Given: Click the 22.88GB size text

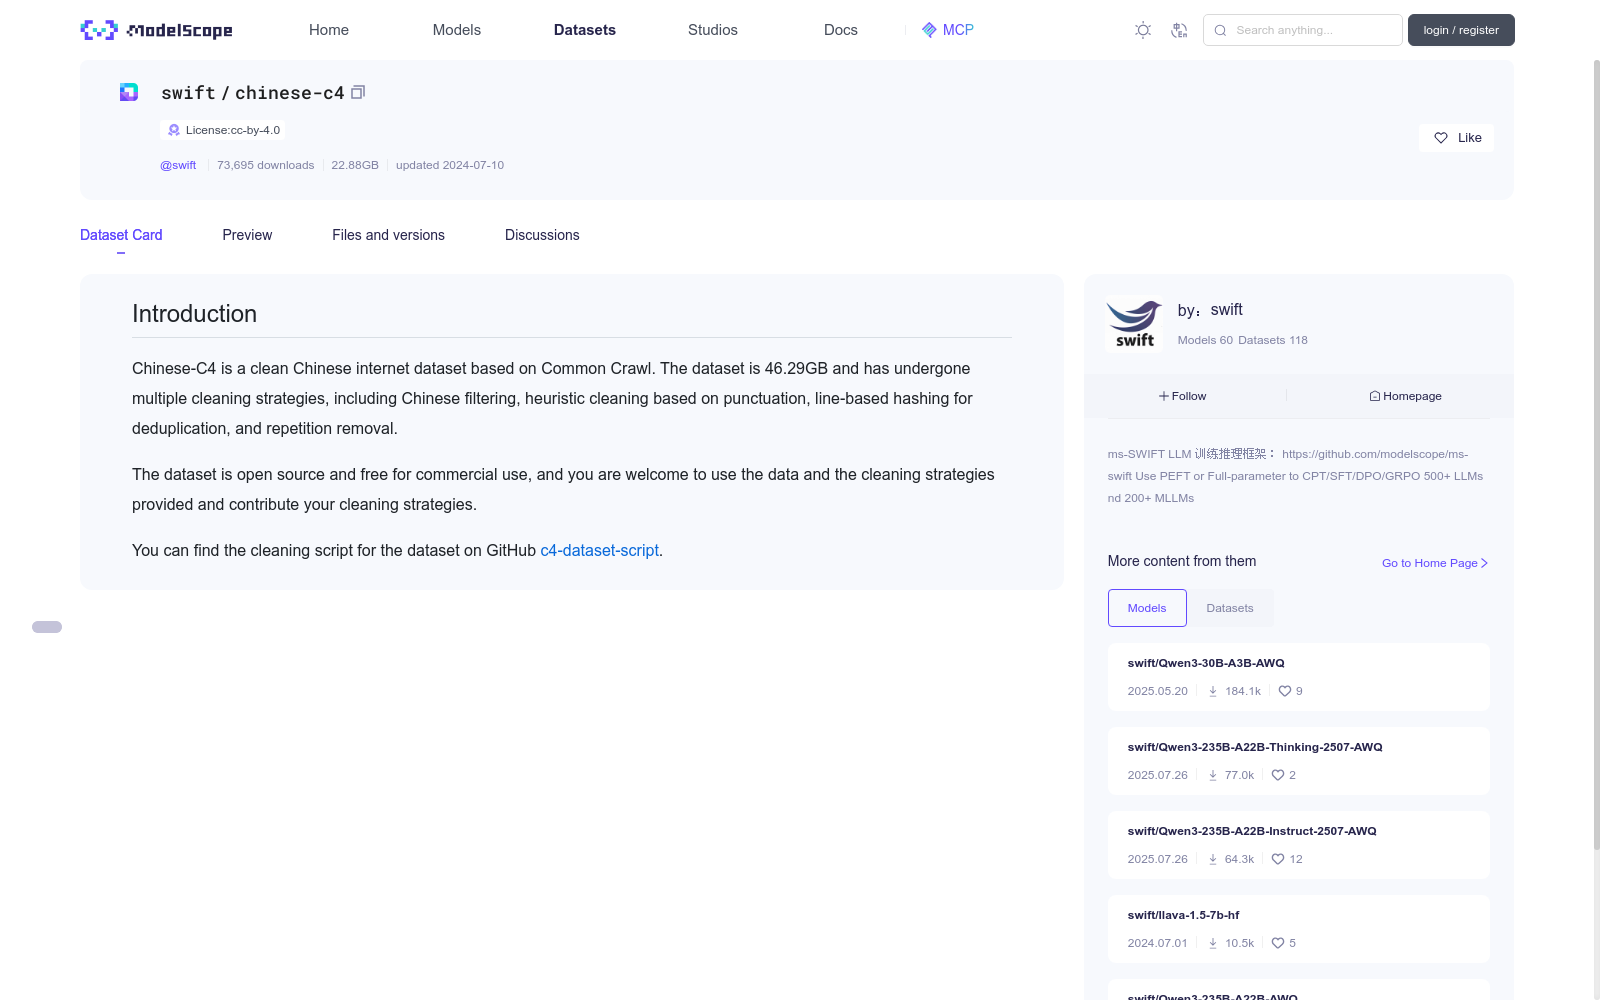Looking at the screenshot, I should 355,165.
